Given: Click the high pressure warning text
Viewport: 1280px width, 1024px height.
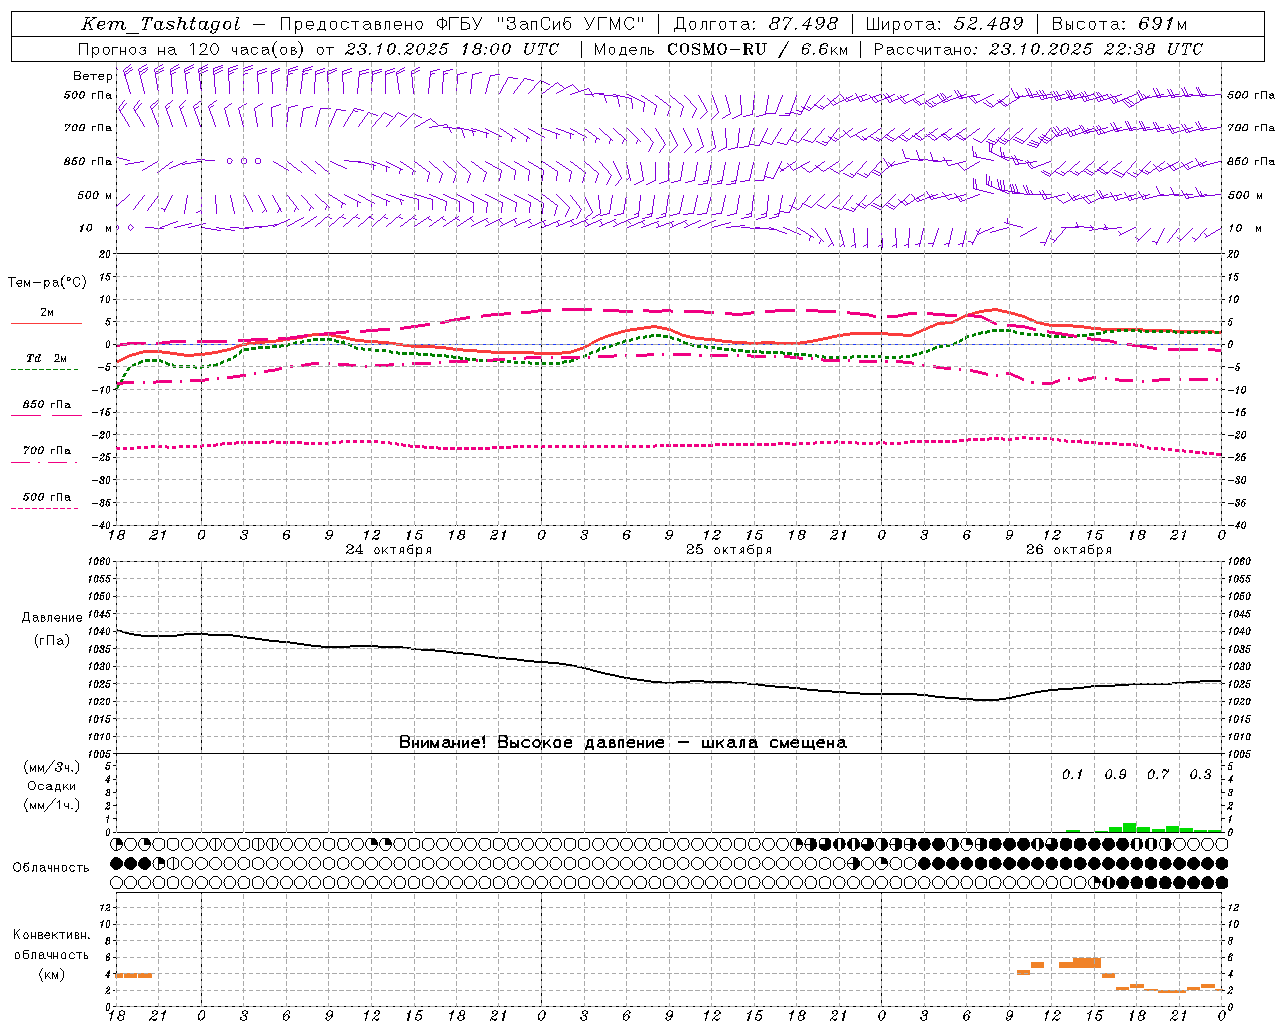Looking at the screenshot, I should point(623,743).
